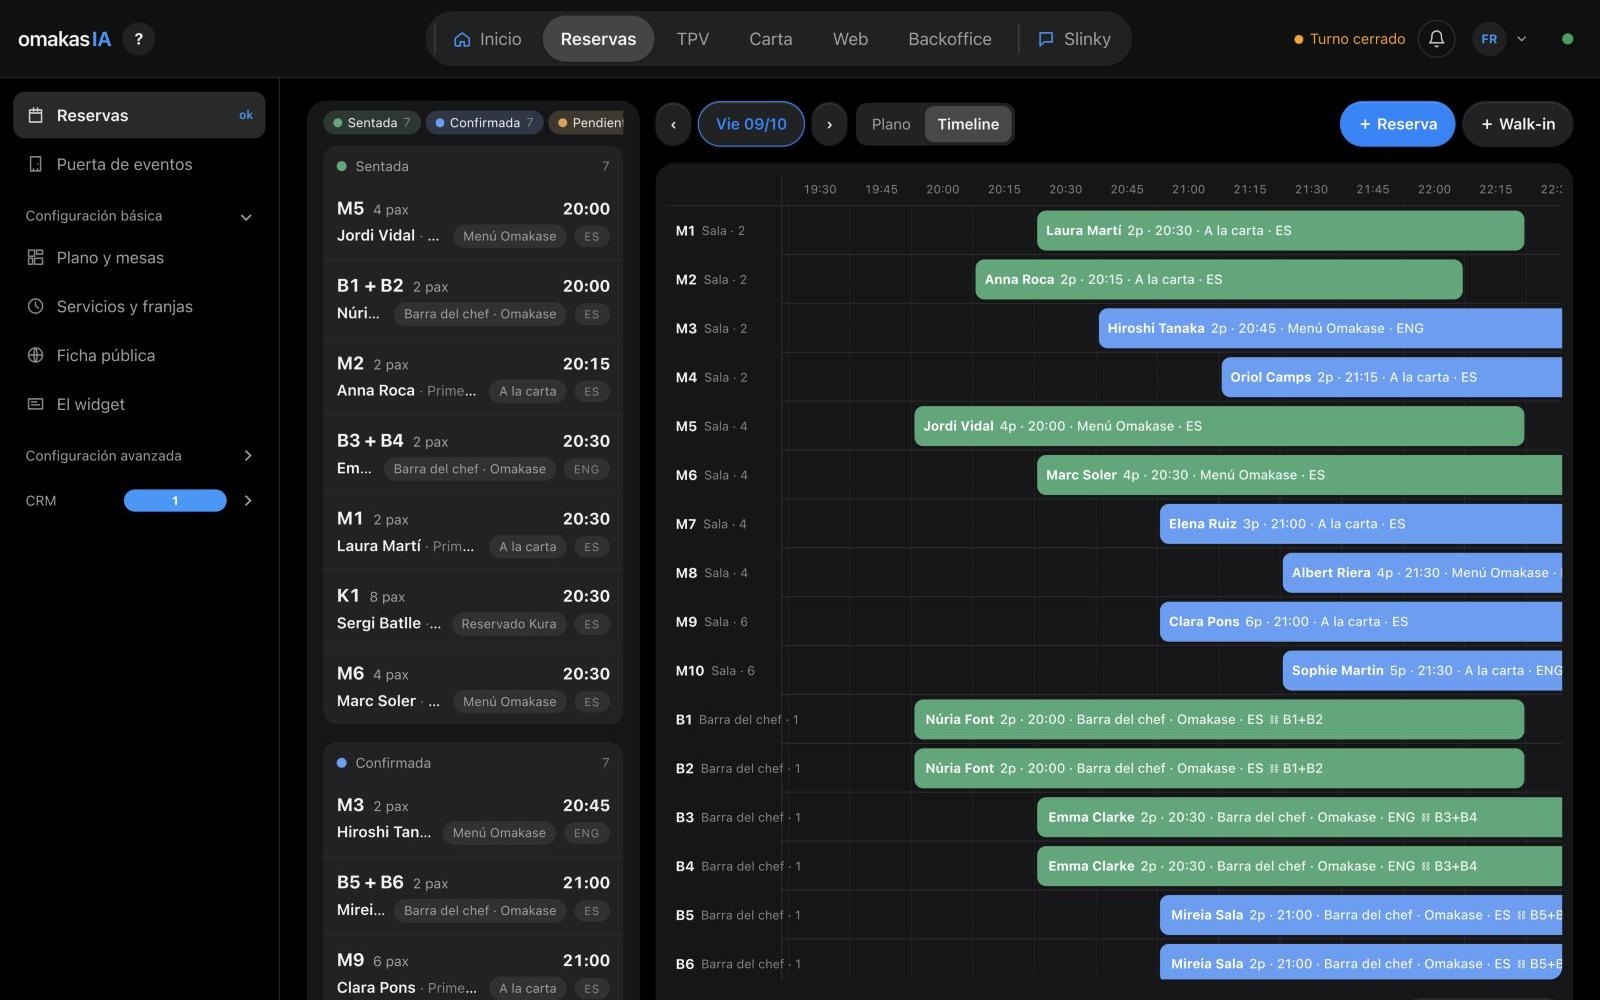Open the TPV tab
The image size is (1600, 1000).
tap(692, 39)
